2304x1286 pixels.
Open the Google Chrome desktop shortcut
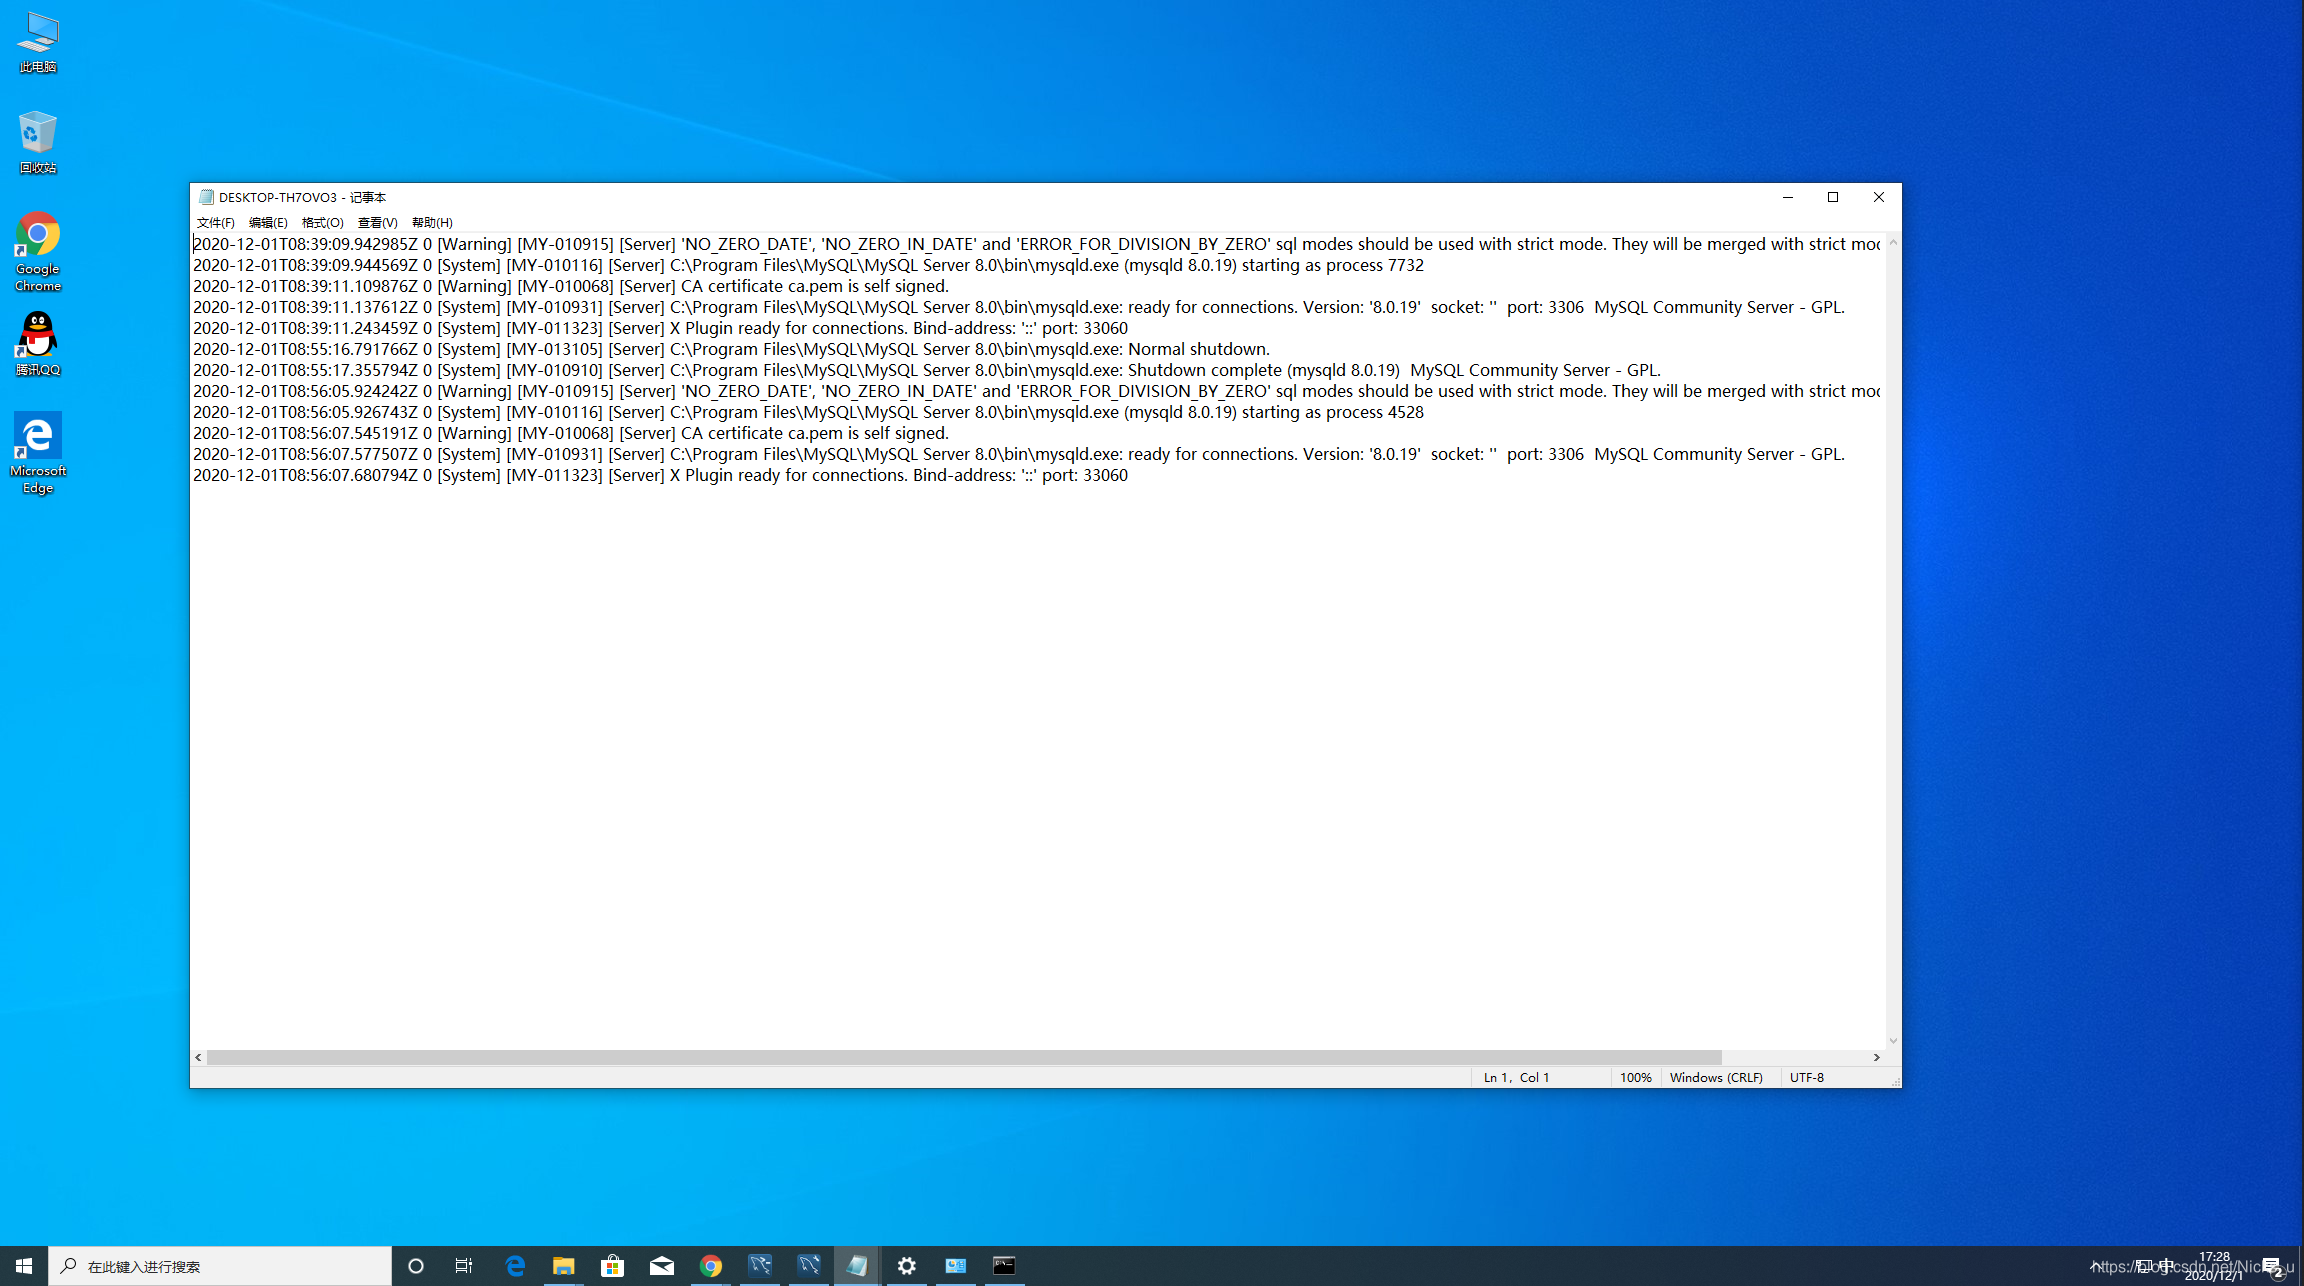pos(38,250)
